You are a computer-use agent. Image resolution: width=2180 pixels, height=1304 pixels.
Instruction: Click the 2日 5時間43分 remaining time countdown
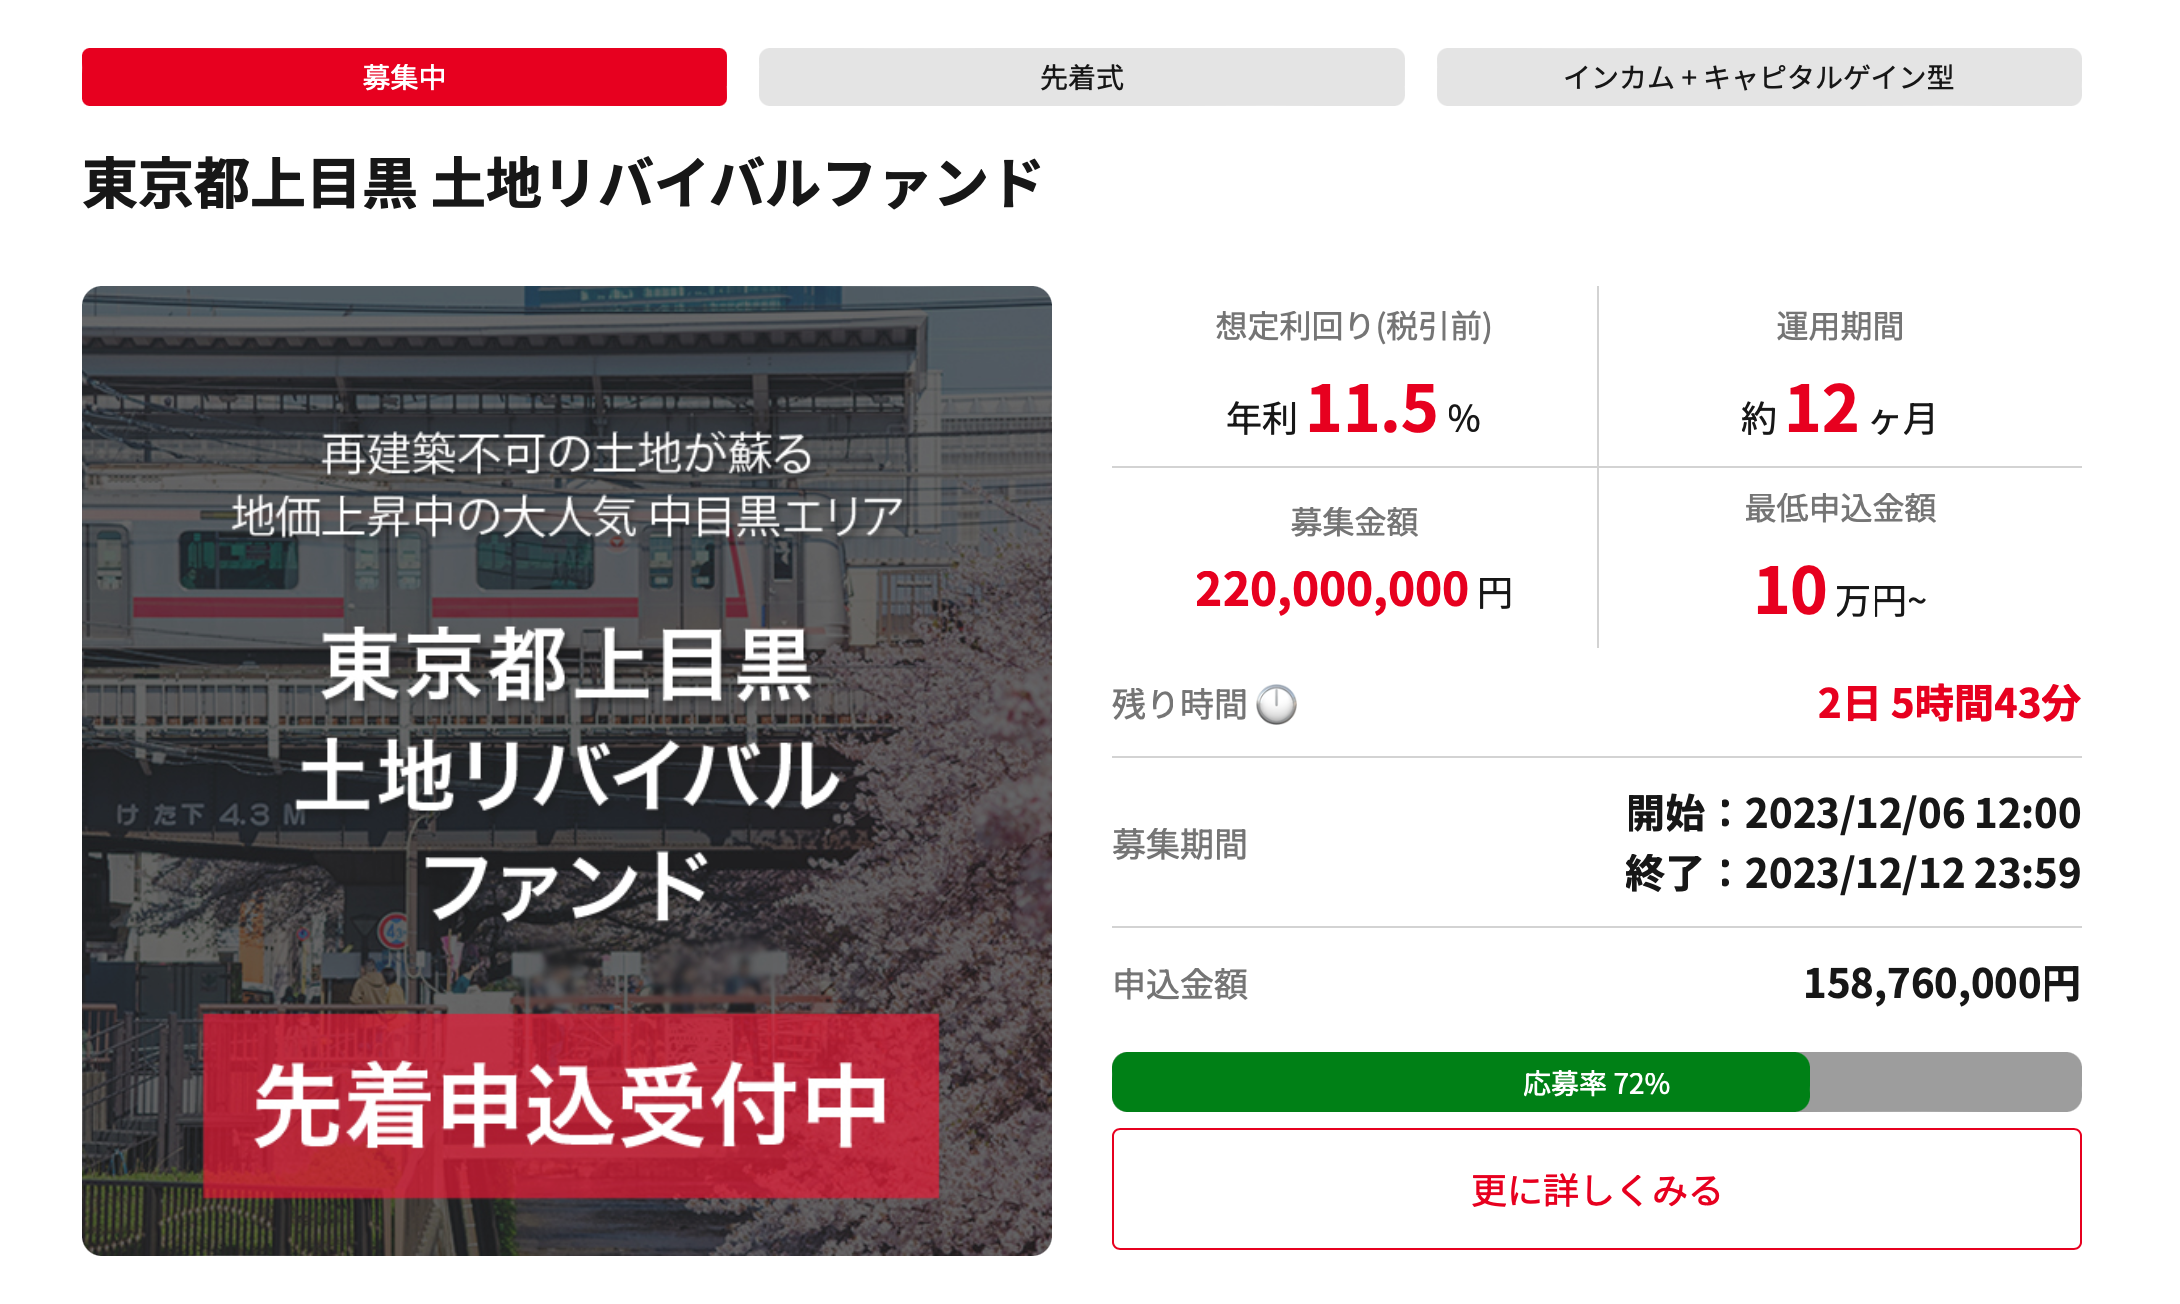coord(1948,704)
